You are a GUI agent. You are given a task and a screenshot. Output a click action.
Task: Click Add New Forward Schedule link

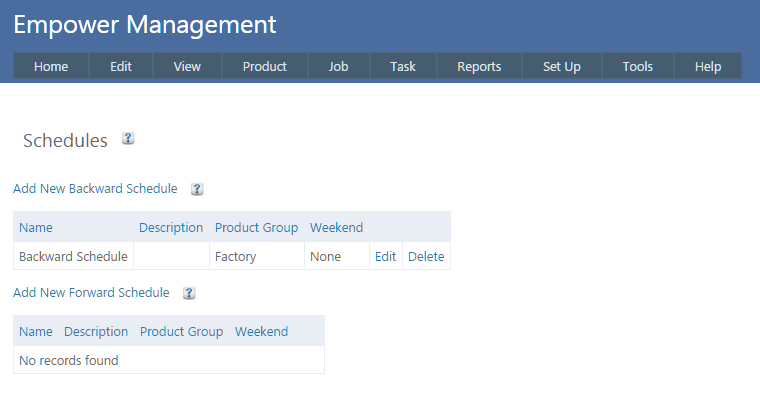tap(91, 293)
